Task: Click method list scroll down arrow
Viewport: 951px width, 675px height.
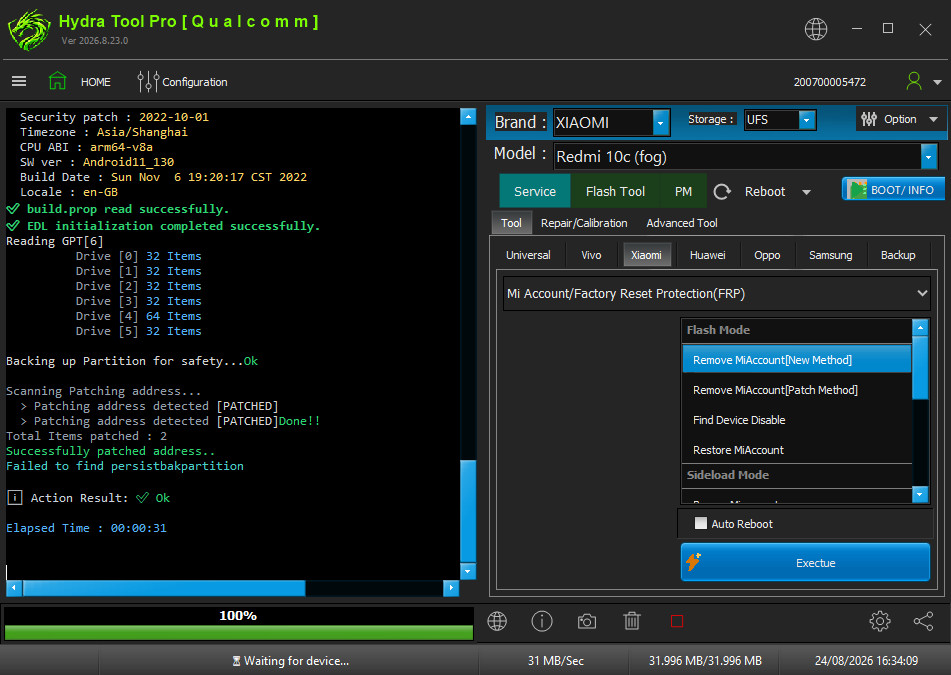Action: coord(920,494)
